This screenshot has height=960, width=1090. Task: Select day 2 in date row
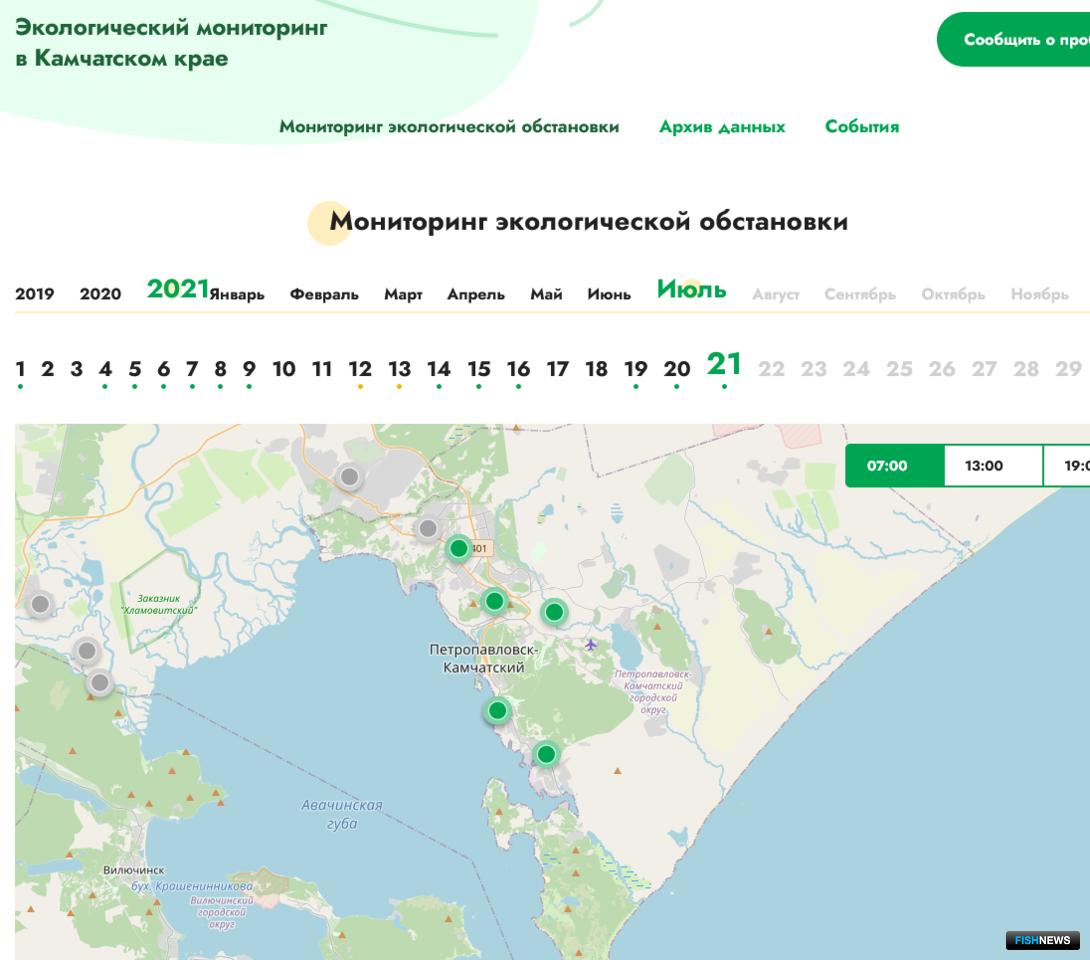[x=47, y=369]
